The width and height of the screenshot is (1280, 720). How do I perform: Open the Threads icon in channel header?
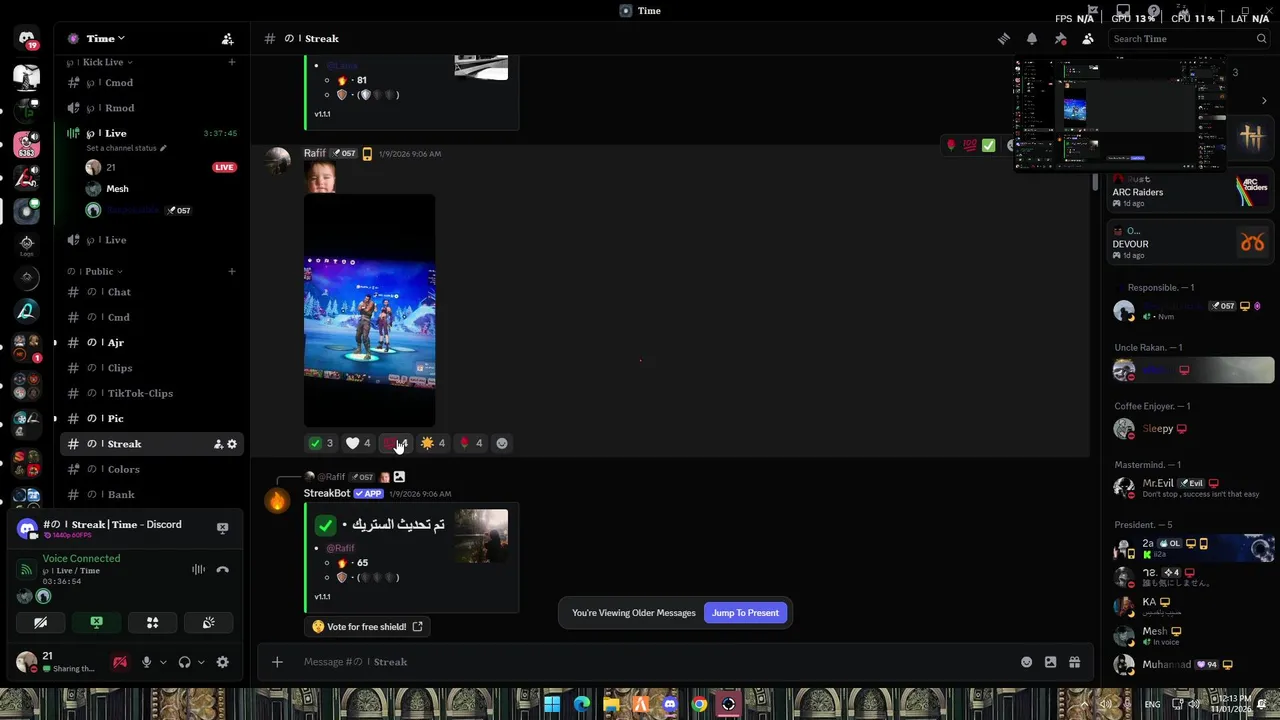coord(1004,39)
